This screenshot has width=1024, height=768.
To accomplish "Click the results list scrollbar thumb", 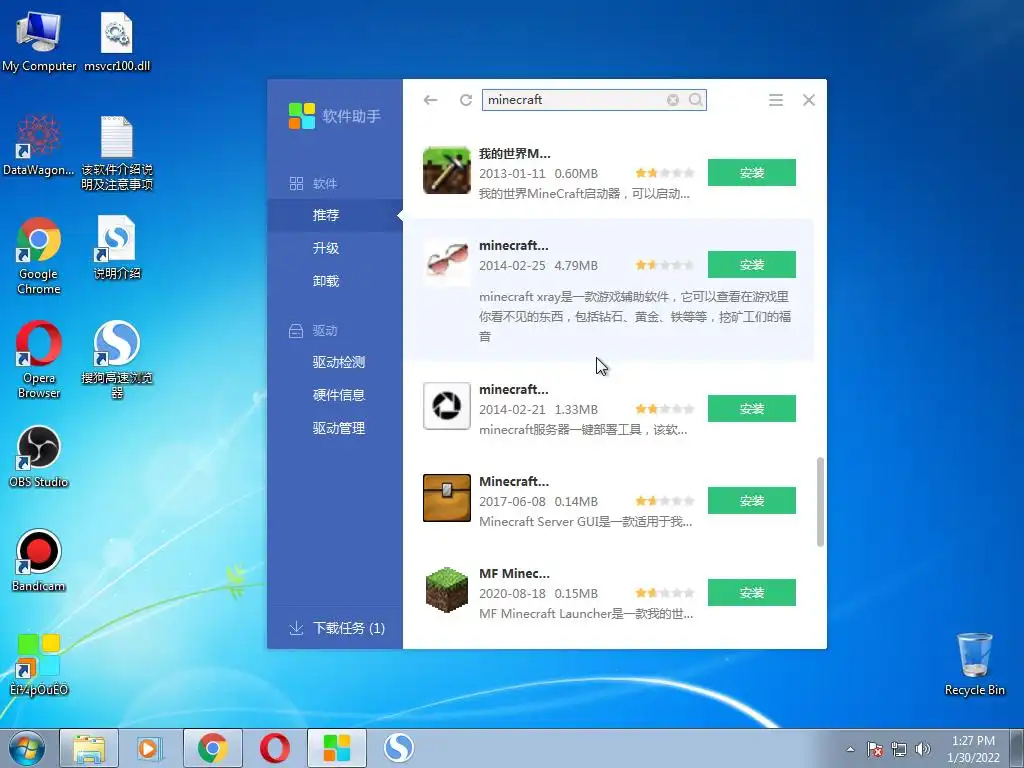I will (820, 502).
